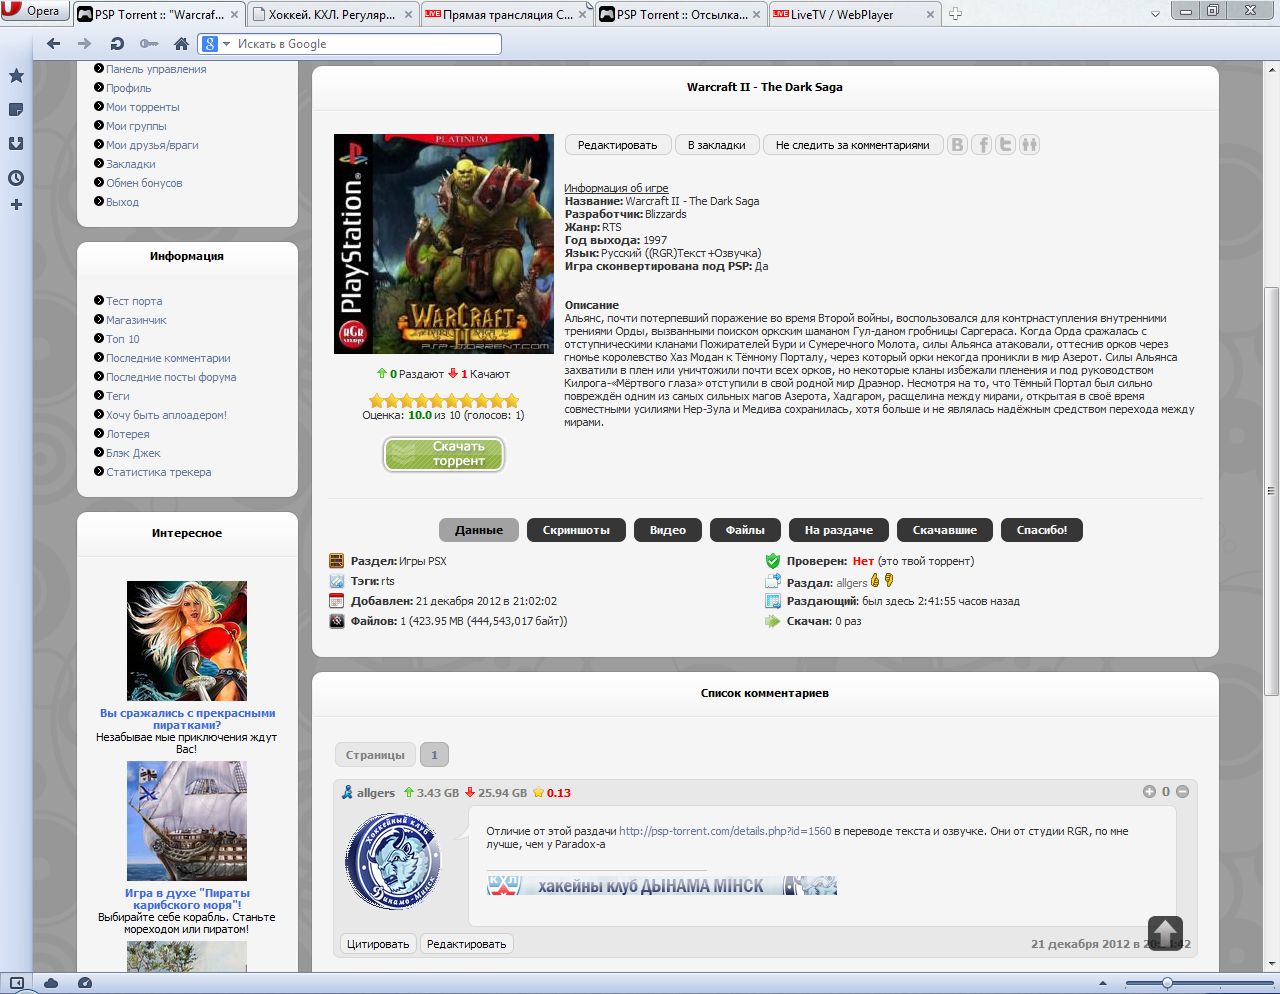1280x994 pixels.
Task: Click "Редактировать" under the comment
Action: [467, 944]
